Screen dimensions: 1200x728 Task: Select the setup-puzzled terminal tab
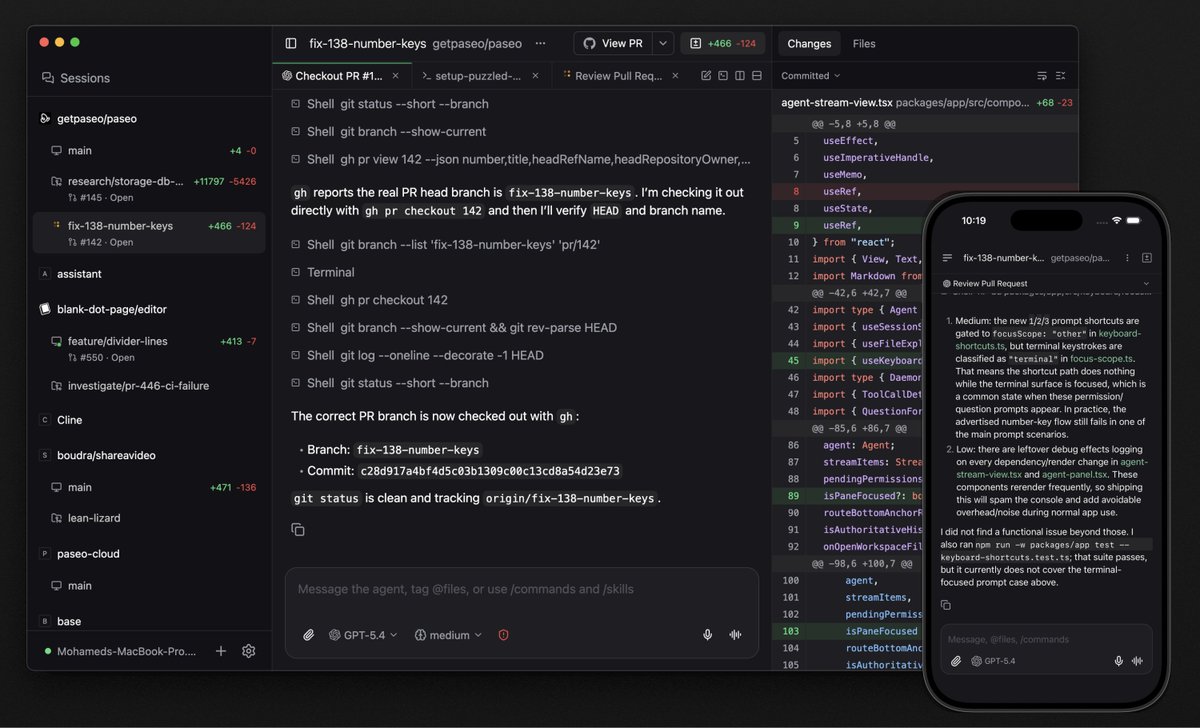point(471,75)
